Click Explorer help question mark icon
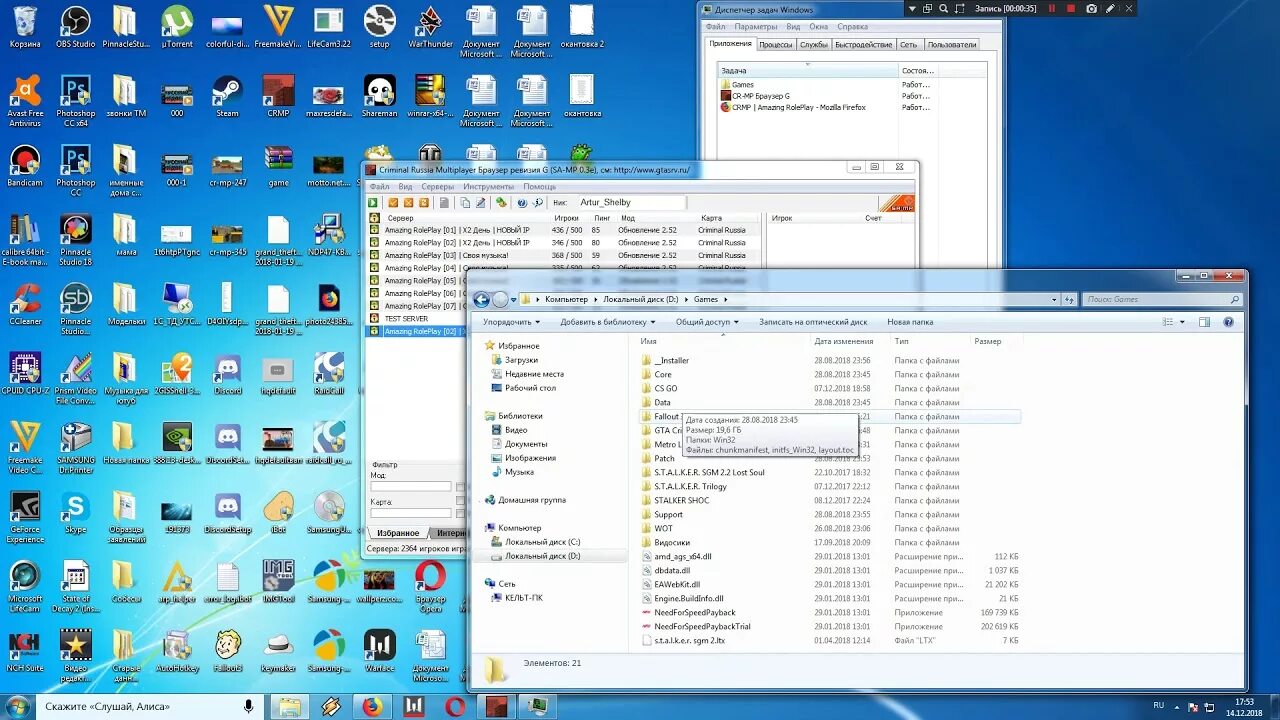This screenshot has width=1280, height=720. tap(1229, 322)
